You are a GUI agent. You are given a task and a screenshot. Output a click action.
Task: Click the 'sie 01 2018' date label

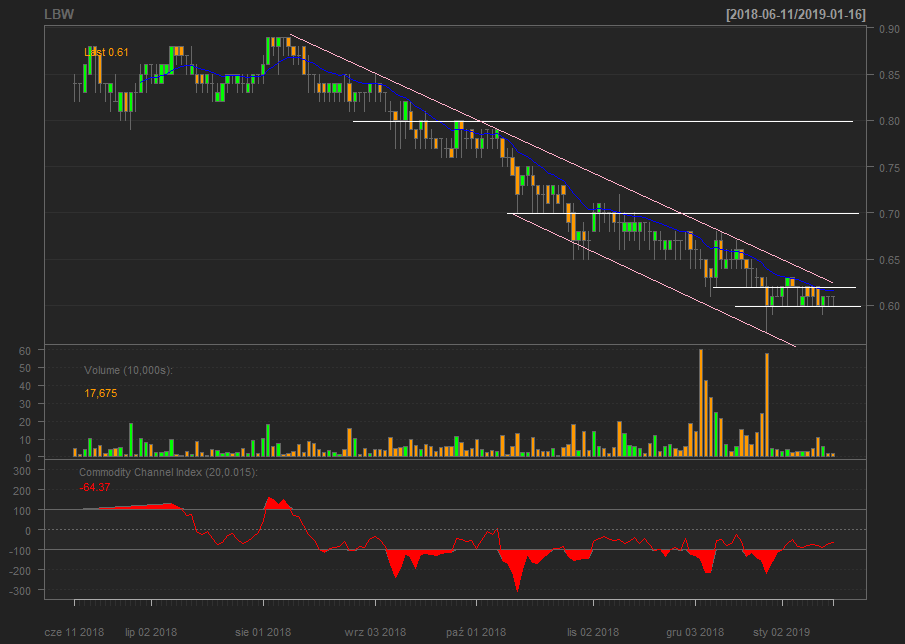click(x=263, y=632)
